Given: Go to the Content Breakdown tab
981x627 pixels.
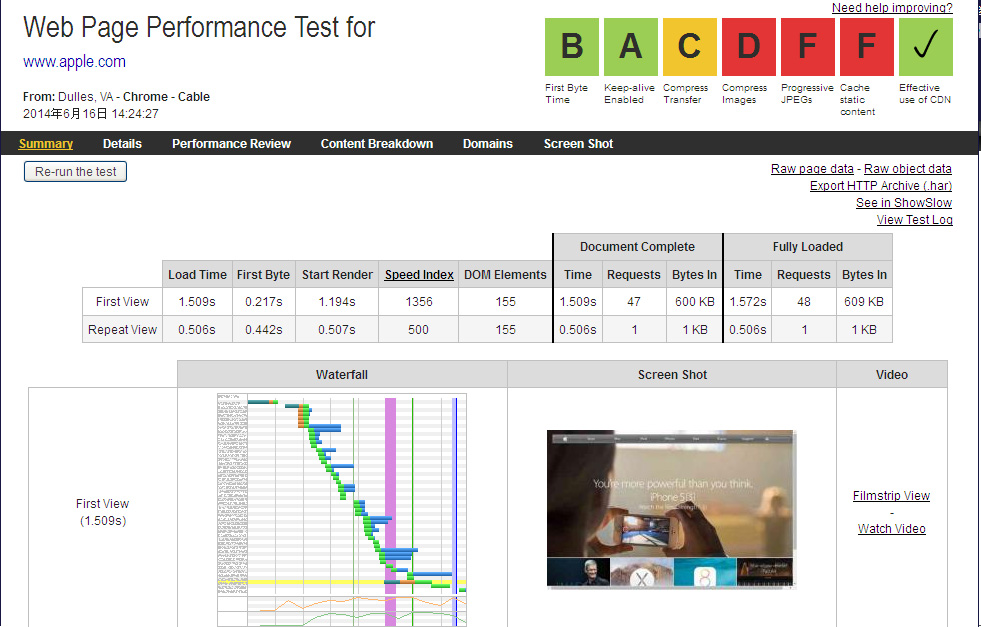Looking at the screenshot, I should (x=377, y=143).
